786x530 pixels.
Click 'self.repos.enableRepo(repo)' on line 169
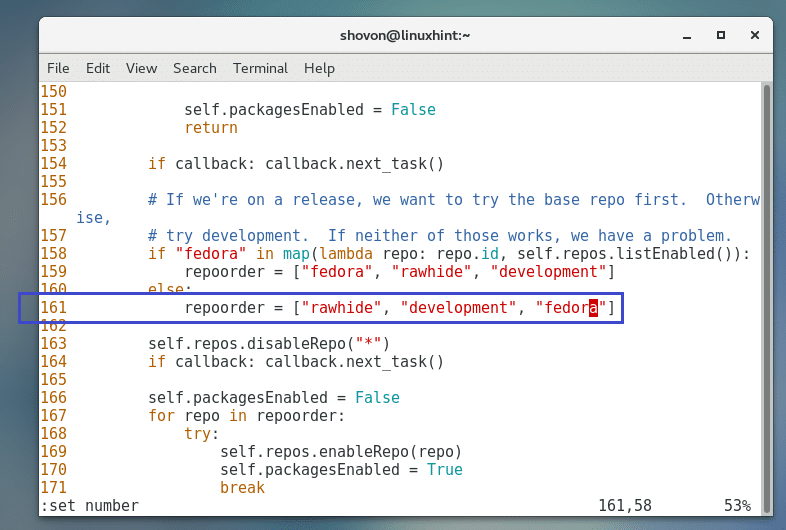tap(341, 452)
